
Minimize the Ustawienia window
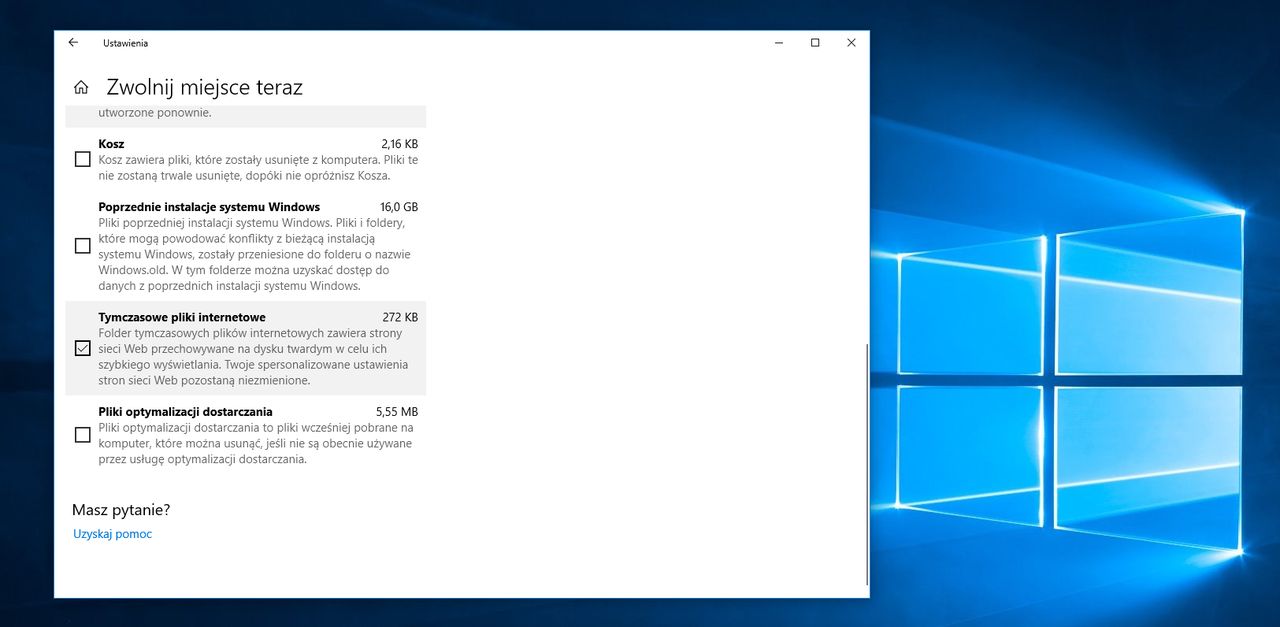pos(779,43)
